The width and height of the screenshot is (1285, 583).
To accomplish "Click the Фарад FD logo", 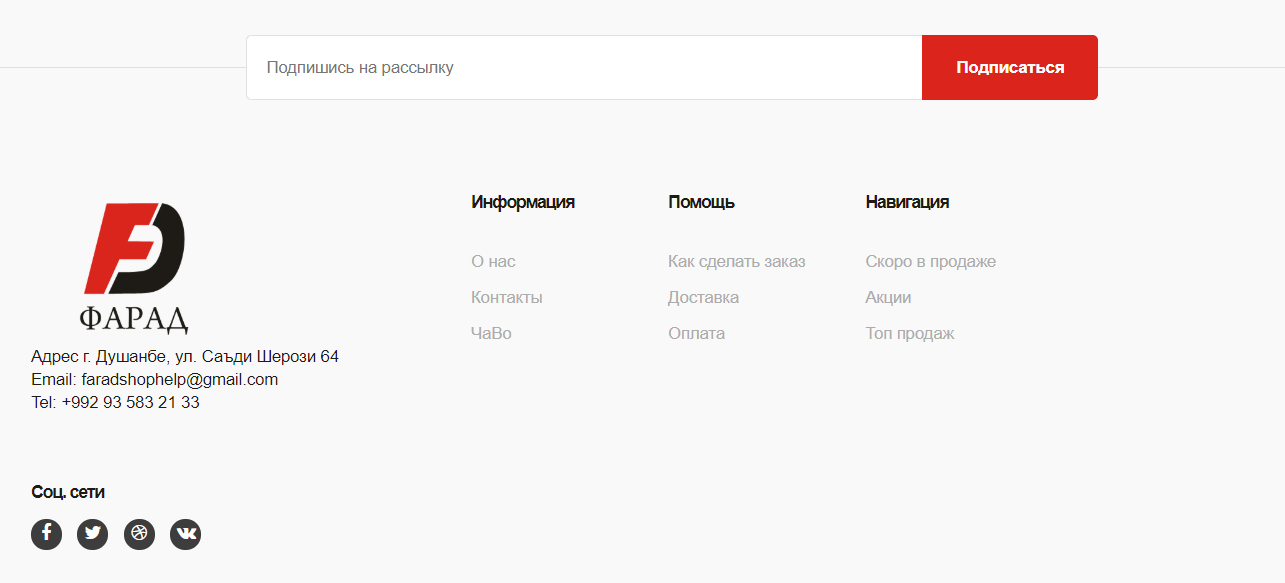I will (134, 267).
